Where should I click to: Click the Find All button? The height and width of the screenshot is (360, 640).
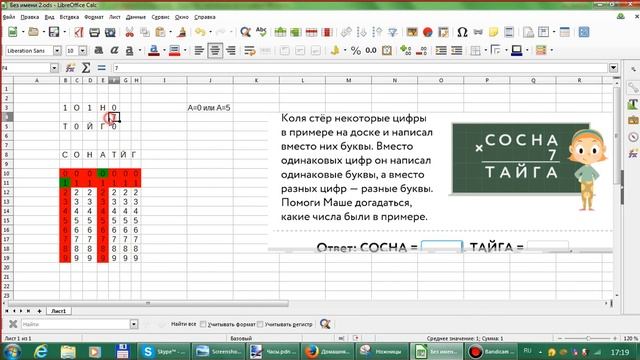tap(183, 324)
